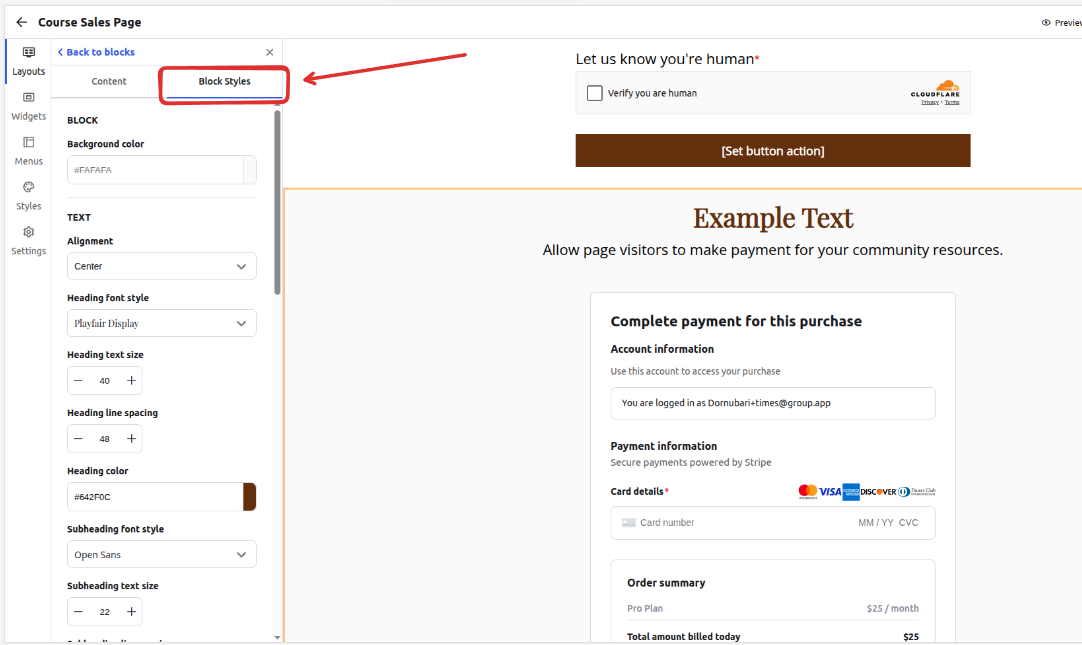Click the CVC field
The image size is (1082, 645).
tap(909, 523)
